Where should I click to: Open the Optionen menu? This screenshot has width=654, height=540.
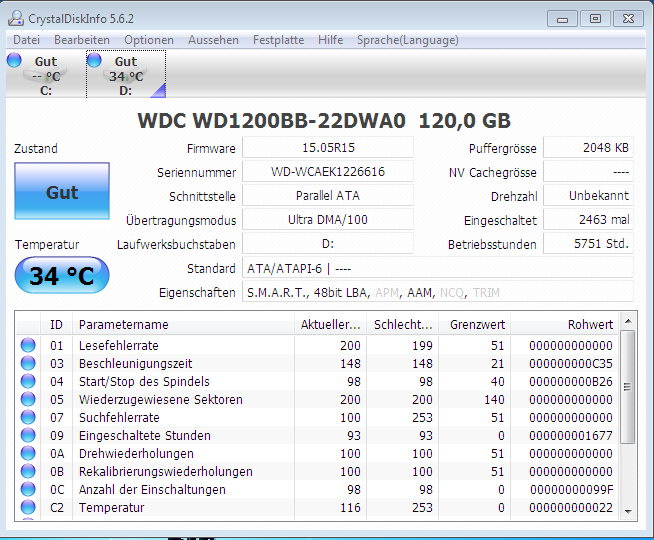(x=149, y=40)
